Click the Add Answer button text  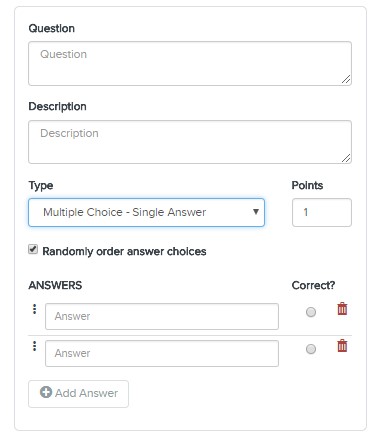click(x=86, y=393)
